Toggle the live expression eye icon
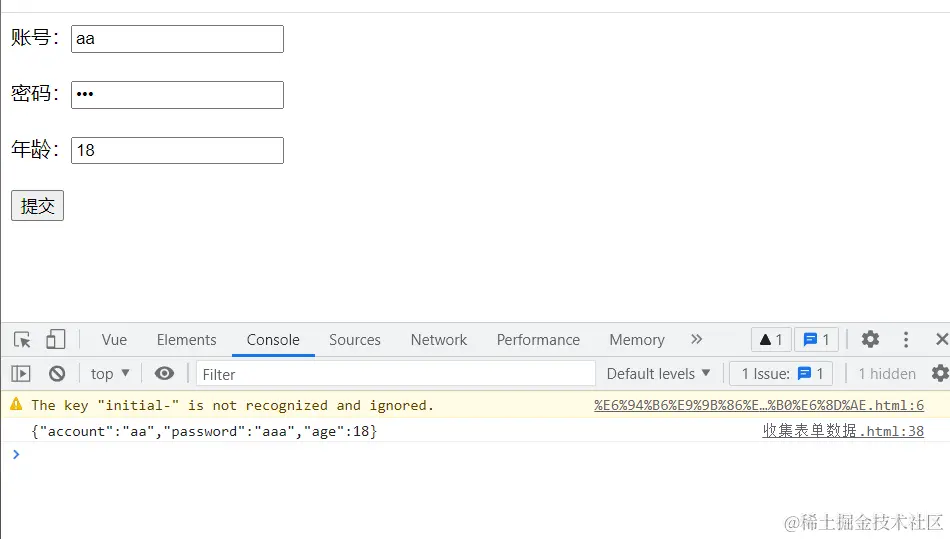The width and height of the screenshot is (950, 539). click(164, 374)
